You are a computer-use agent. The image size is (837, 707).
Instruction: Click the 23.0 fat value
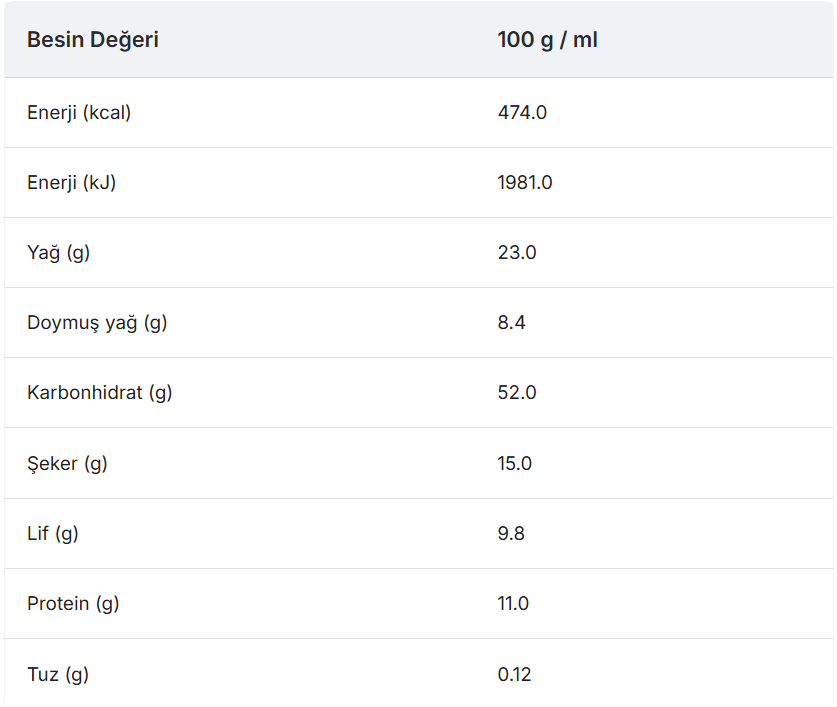[x=517, y=252]
